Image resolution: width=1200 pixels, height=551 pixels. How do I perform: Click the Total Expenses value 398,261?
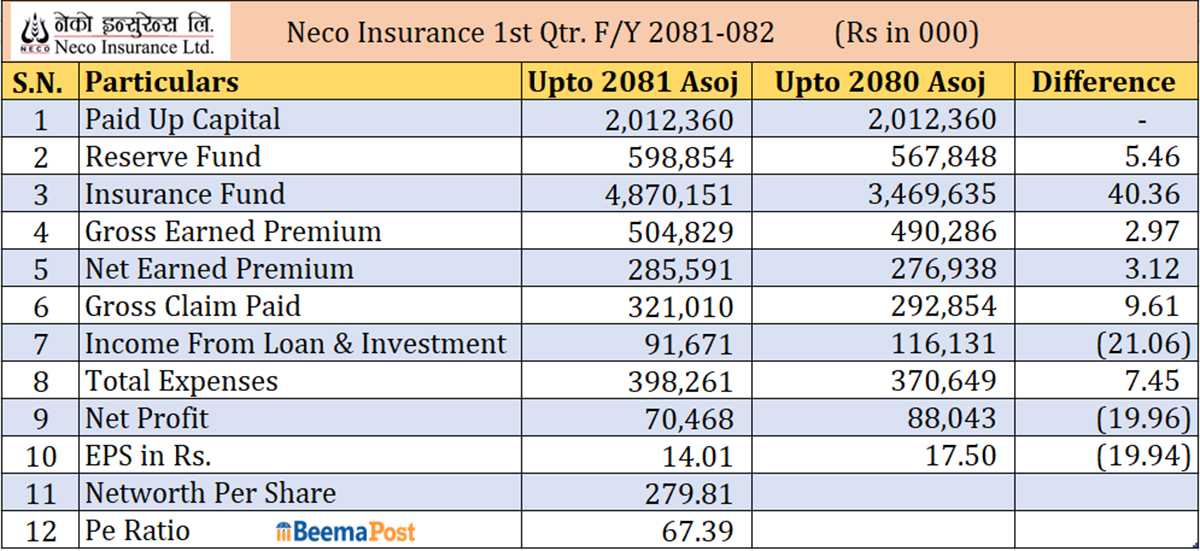point(682,382)
